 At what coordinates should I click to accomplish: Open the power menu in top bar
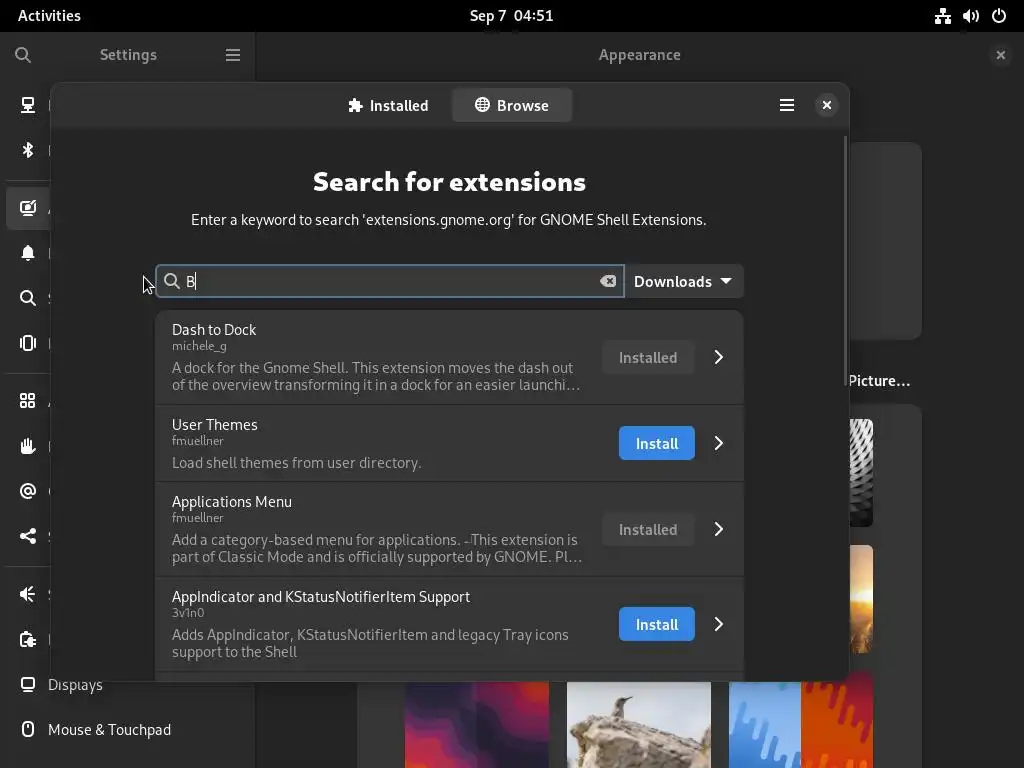click(x=999, y=16)
